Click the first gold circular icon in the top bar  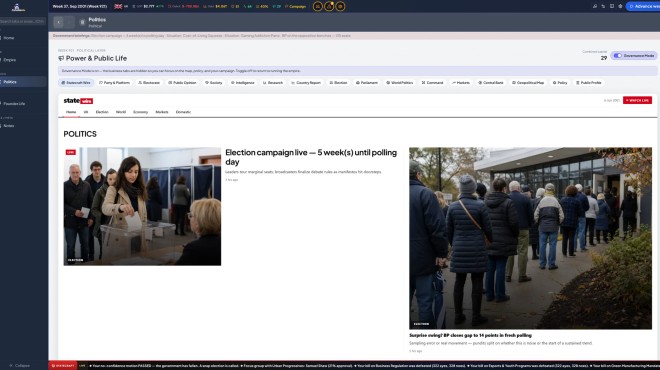318,6
